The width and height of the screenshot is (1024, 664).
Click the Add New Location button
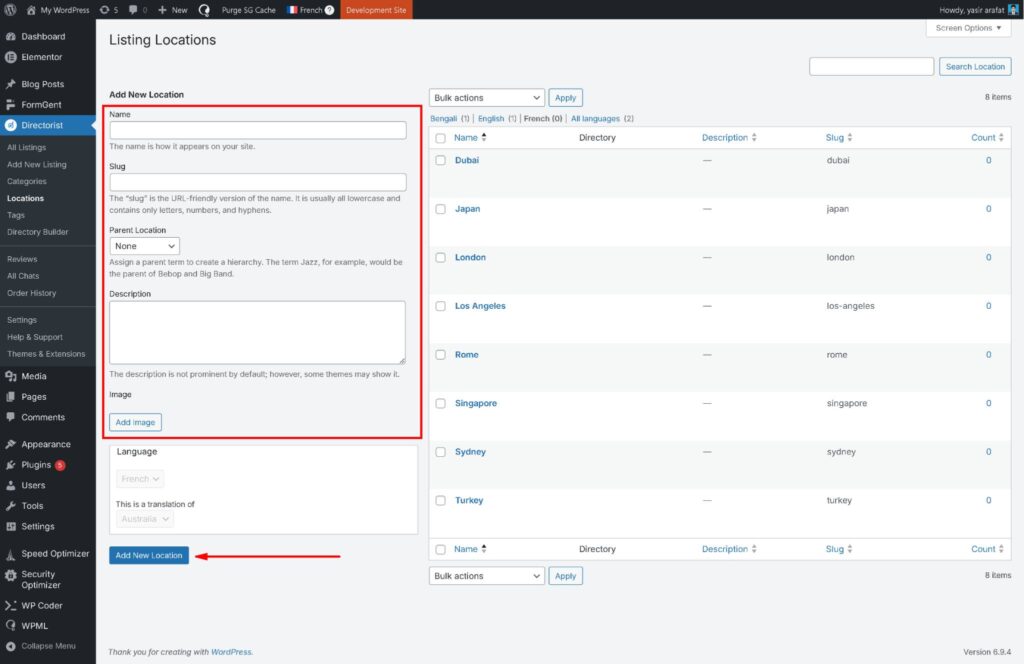coord(148,555)
